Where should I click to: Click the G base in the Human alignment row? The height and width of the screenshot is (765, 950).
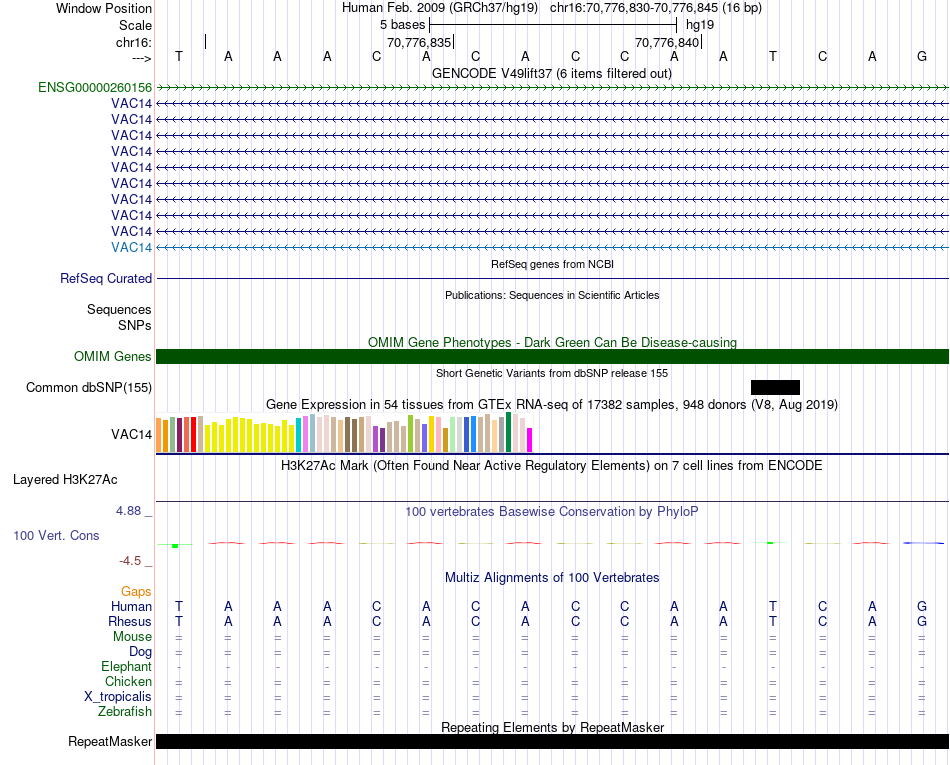click(x=922, y=606)
